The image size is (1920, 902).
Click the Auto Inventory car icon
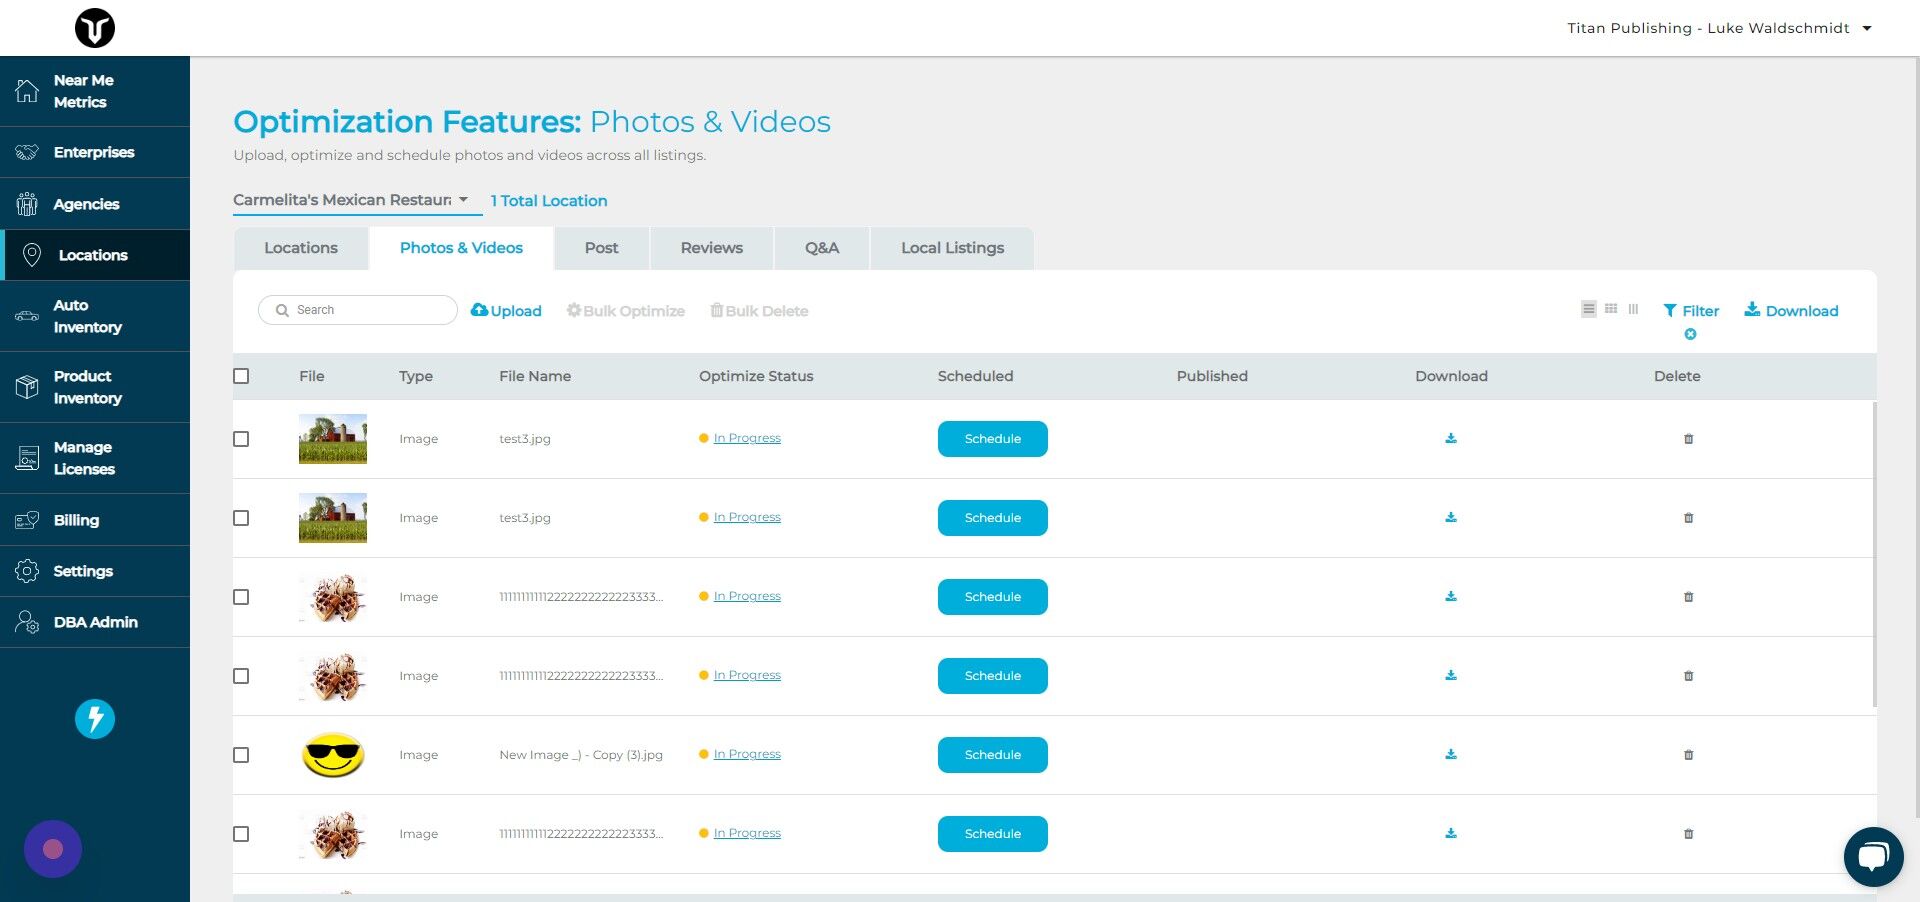coord(28,315)
